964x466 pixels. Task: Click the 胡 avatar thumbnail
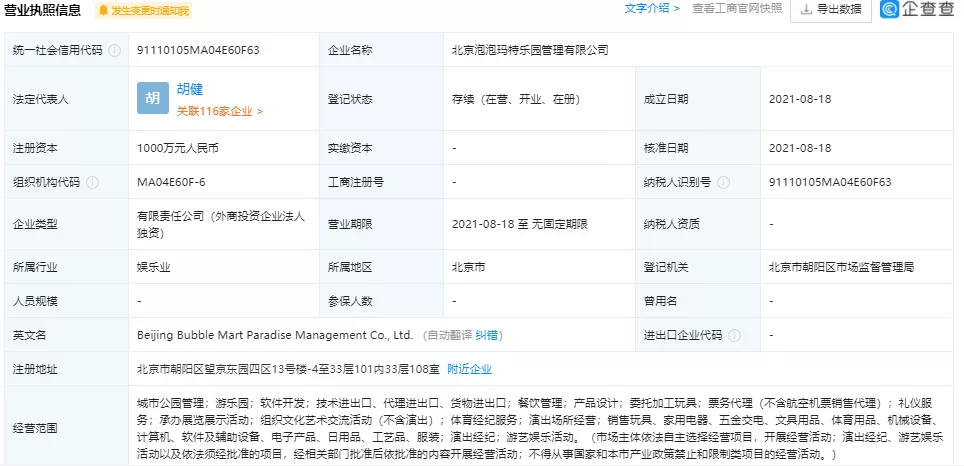(x=153, y=98)
